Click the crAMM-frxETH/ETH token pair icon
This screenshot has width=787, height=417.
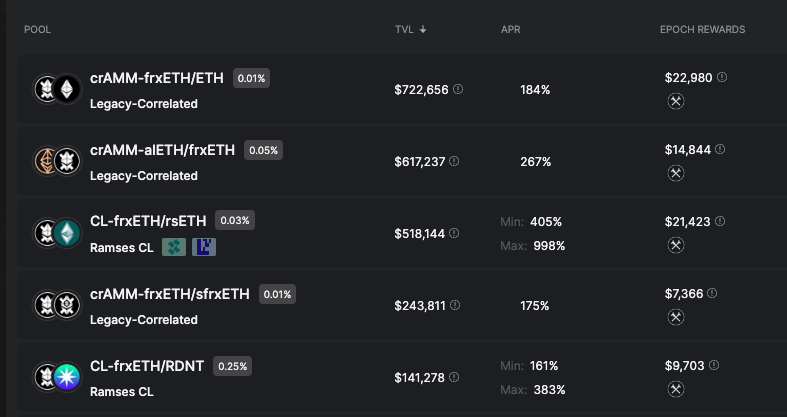pos(56,89)
